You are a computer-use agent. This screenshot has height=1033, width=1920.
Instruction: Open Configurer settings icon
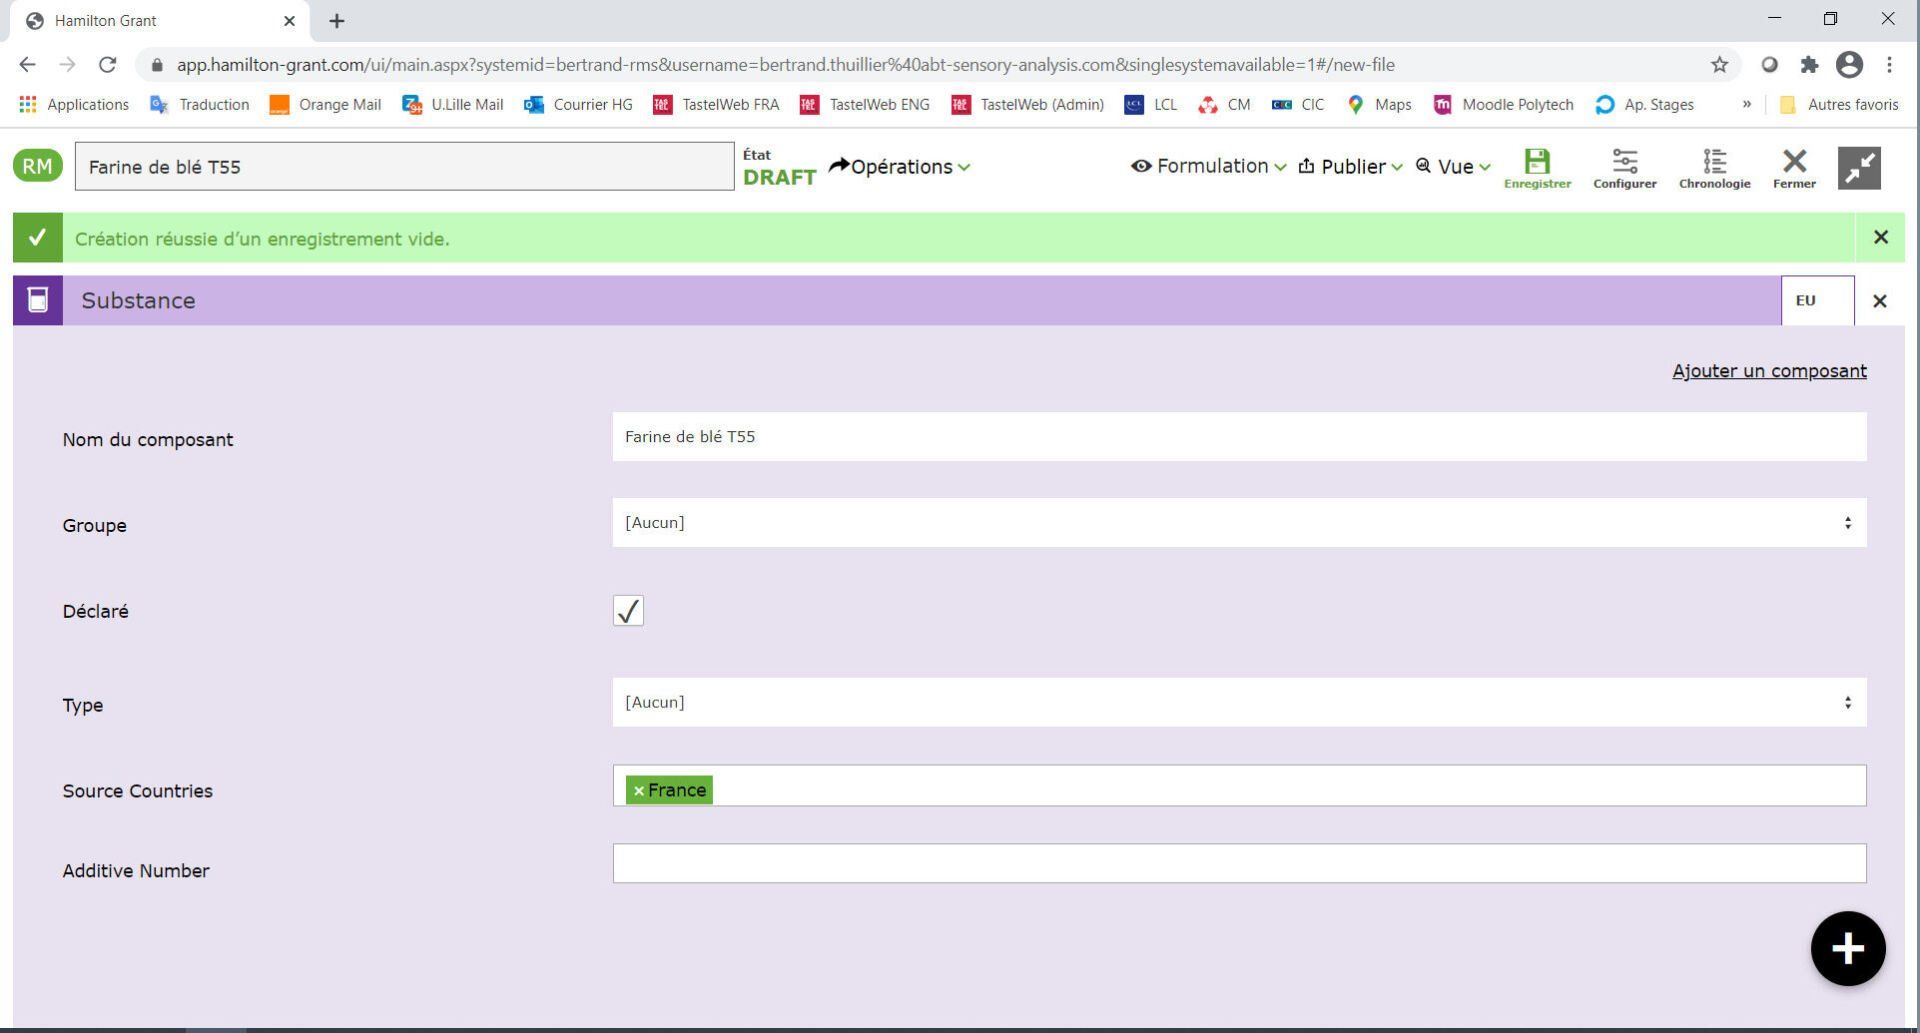point(1625,165)
